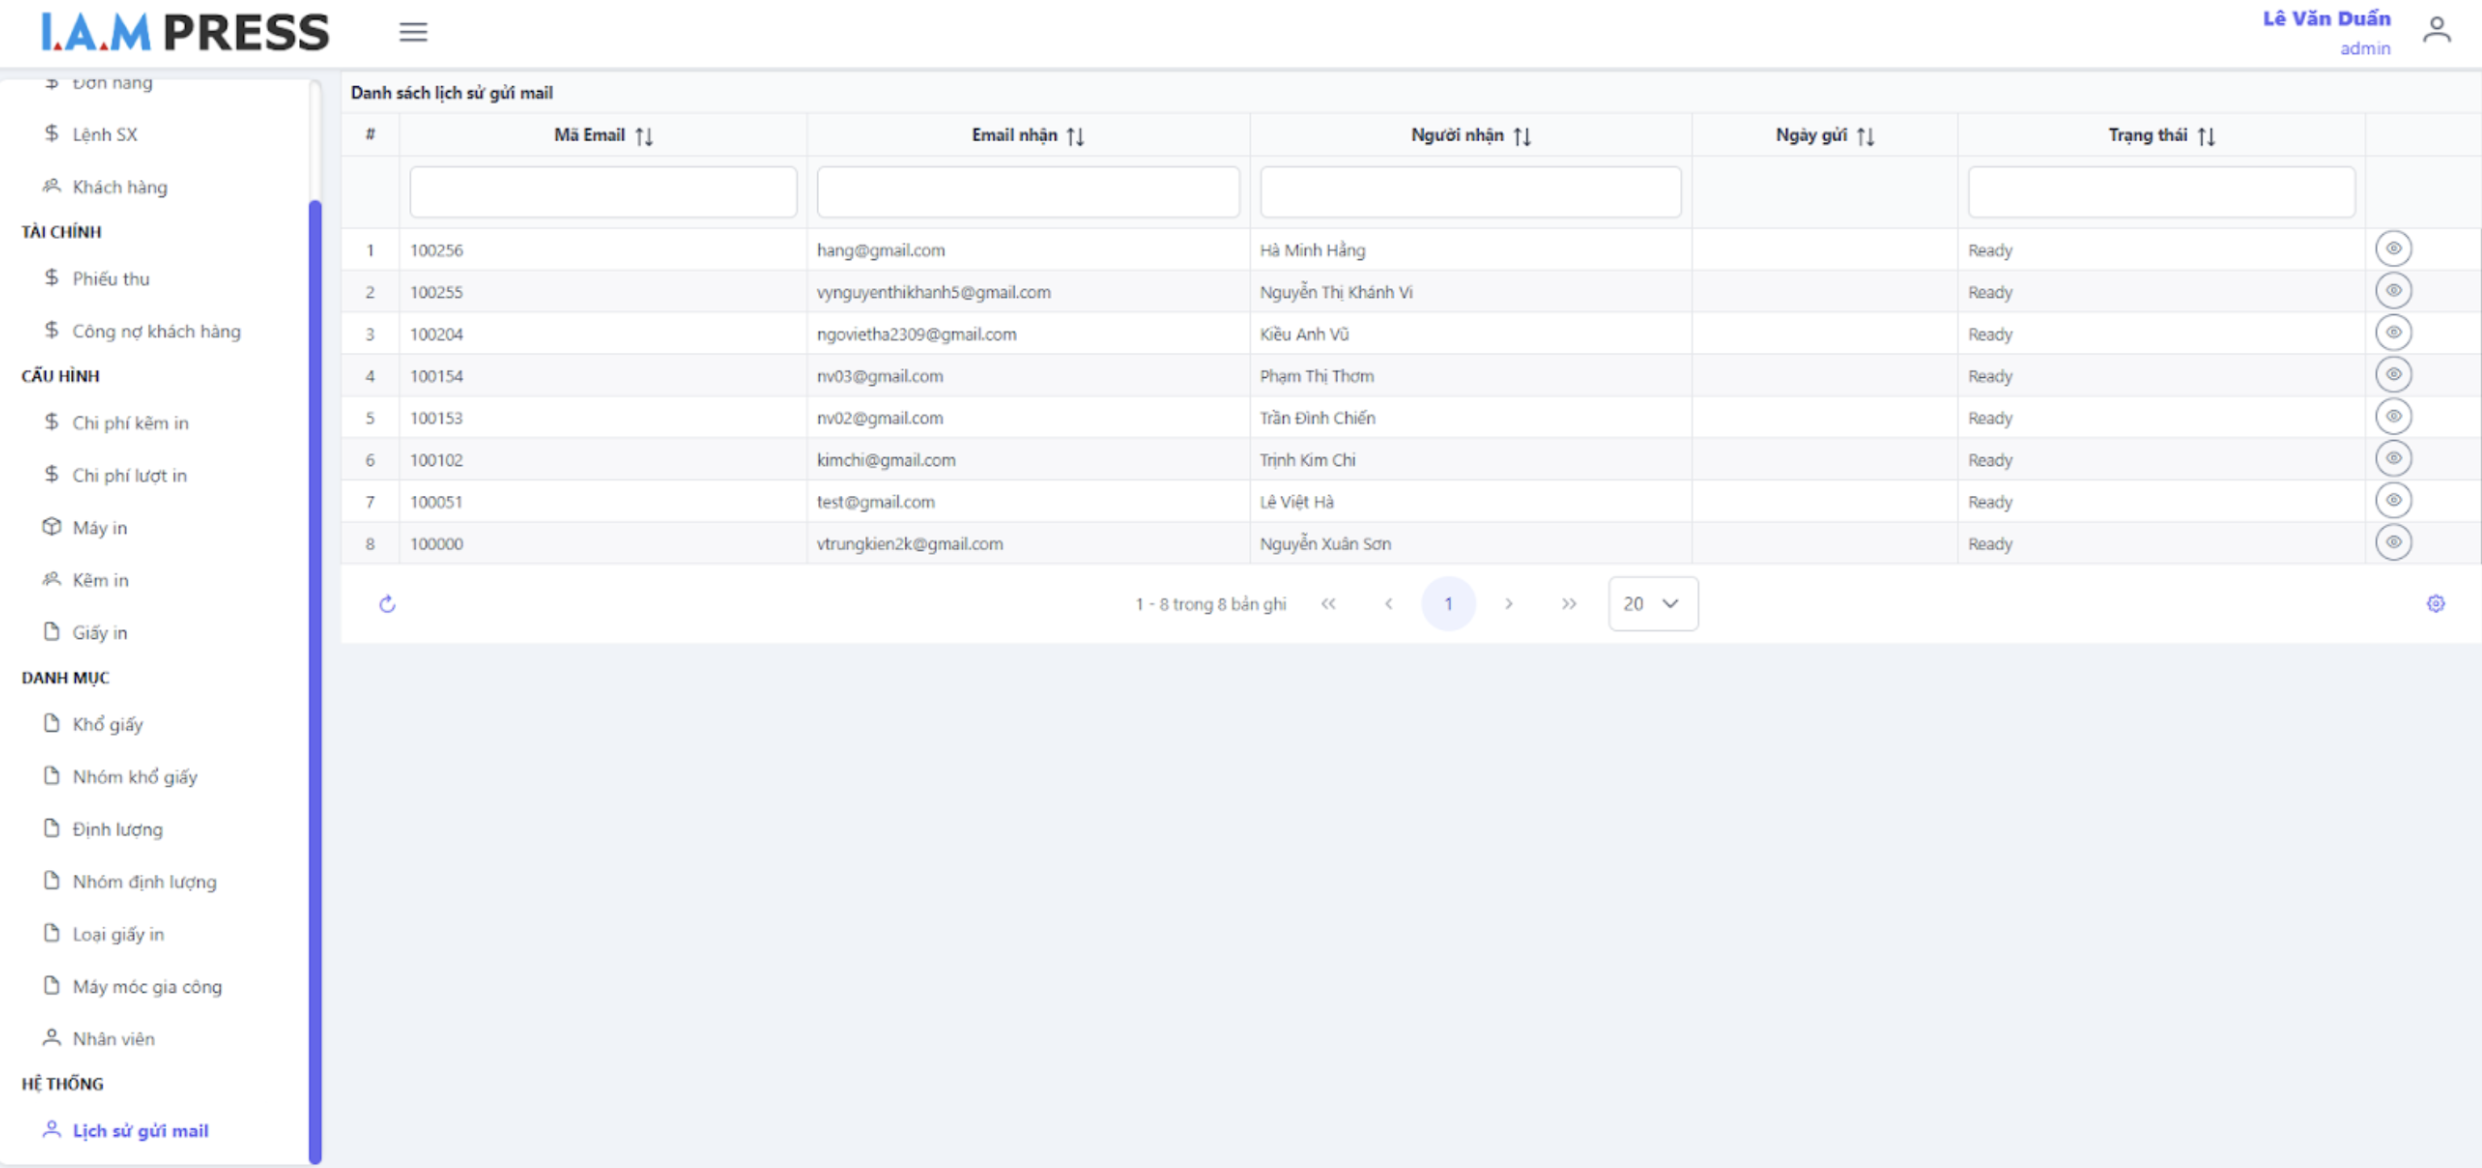Go to next page arrow
This screenshot has width=2482, height=1168.
(x=1508, y=604)
